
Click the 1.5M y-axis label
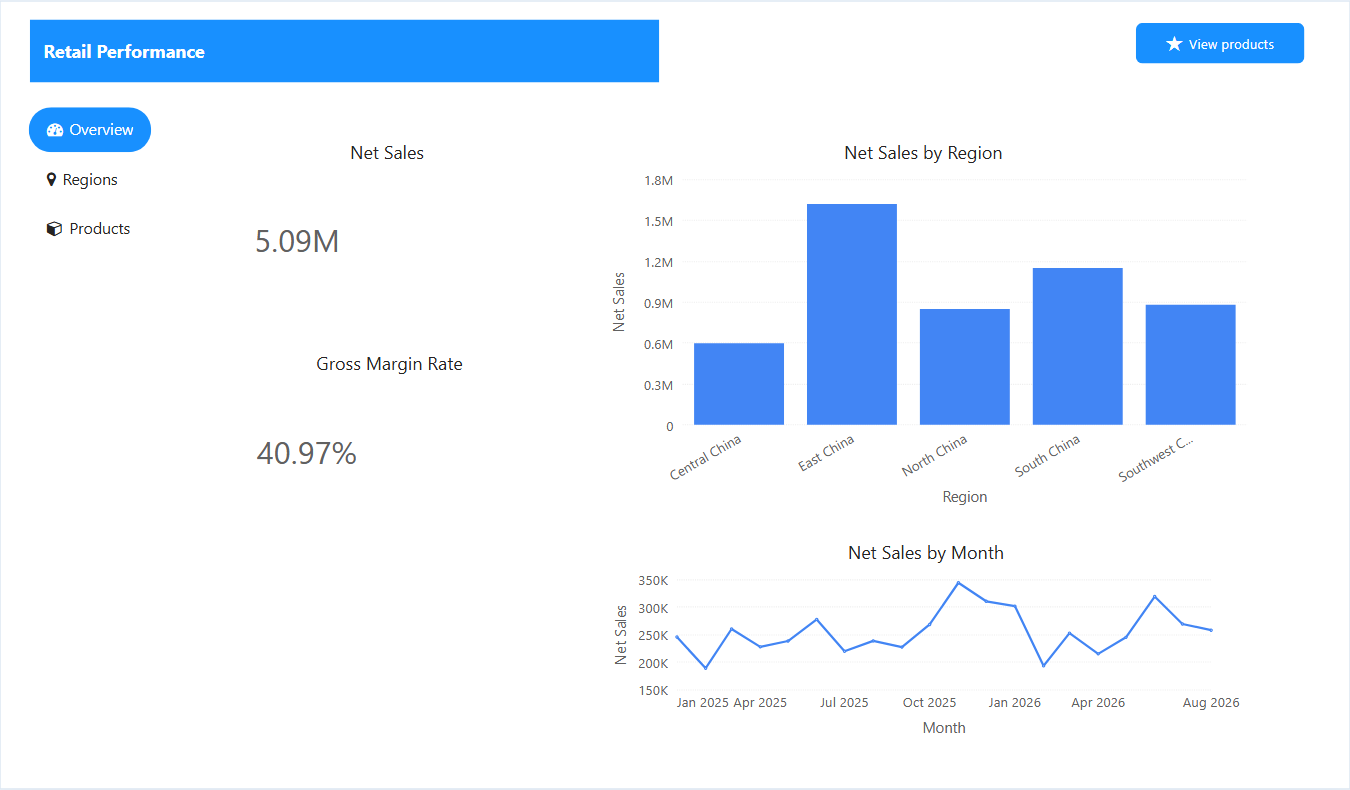coord(659,221)
